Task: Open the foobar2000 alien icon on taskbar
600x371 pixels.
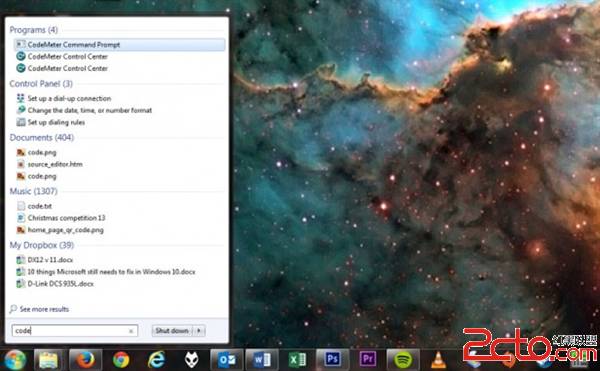Action: (192, 360)
